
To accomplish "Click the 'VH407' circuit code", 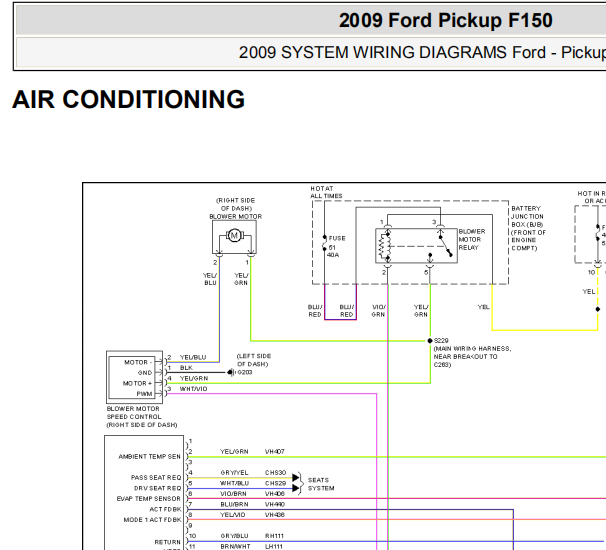I will 274,451.
